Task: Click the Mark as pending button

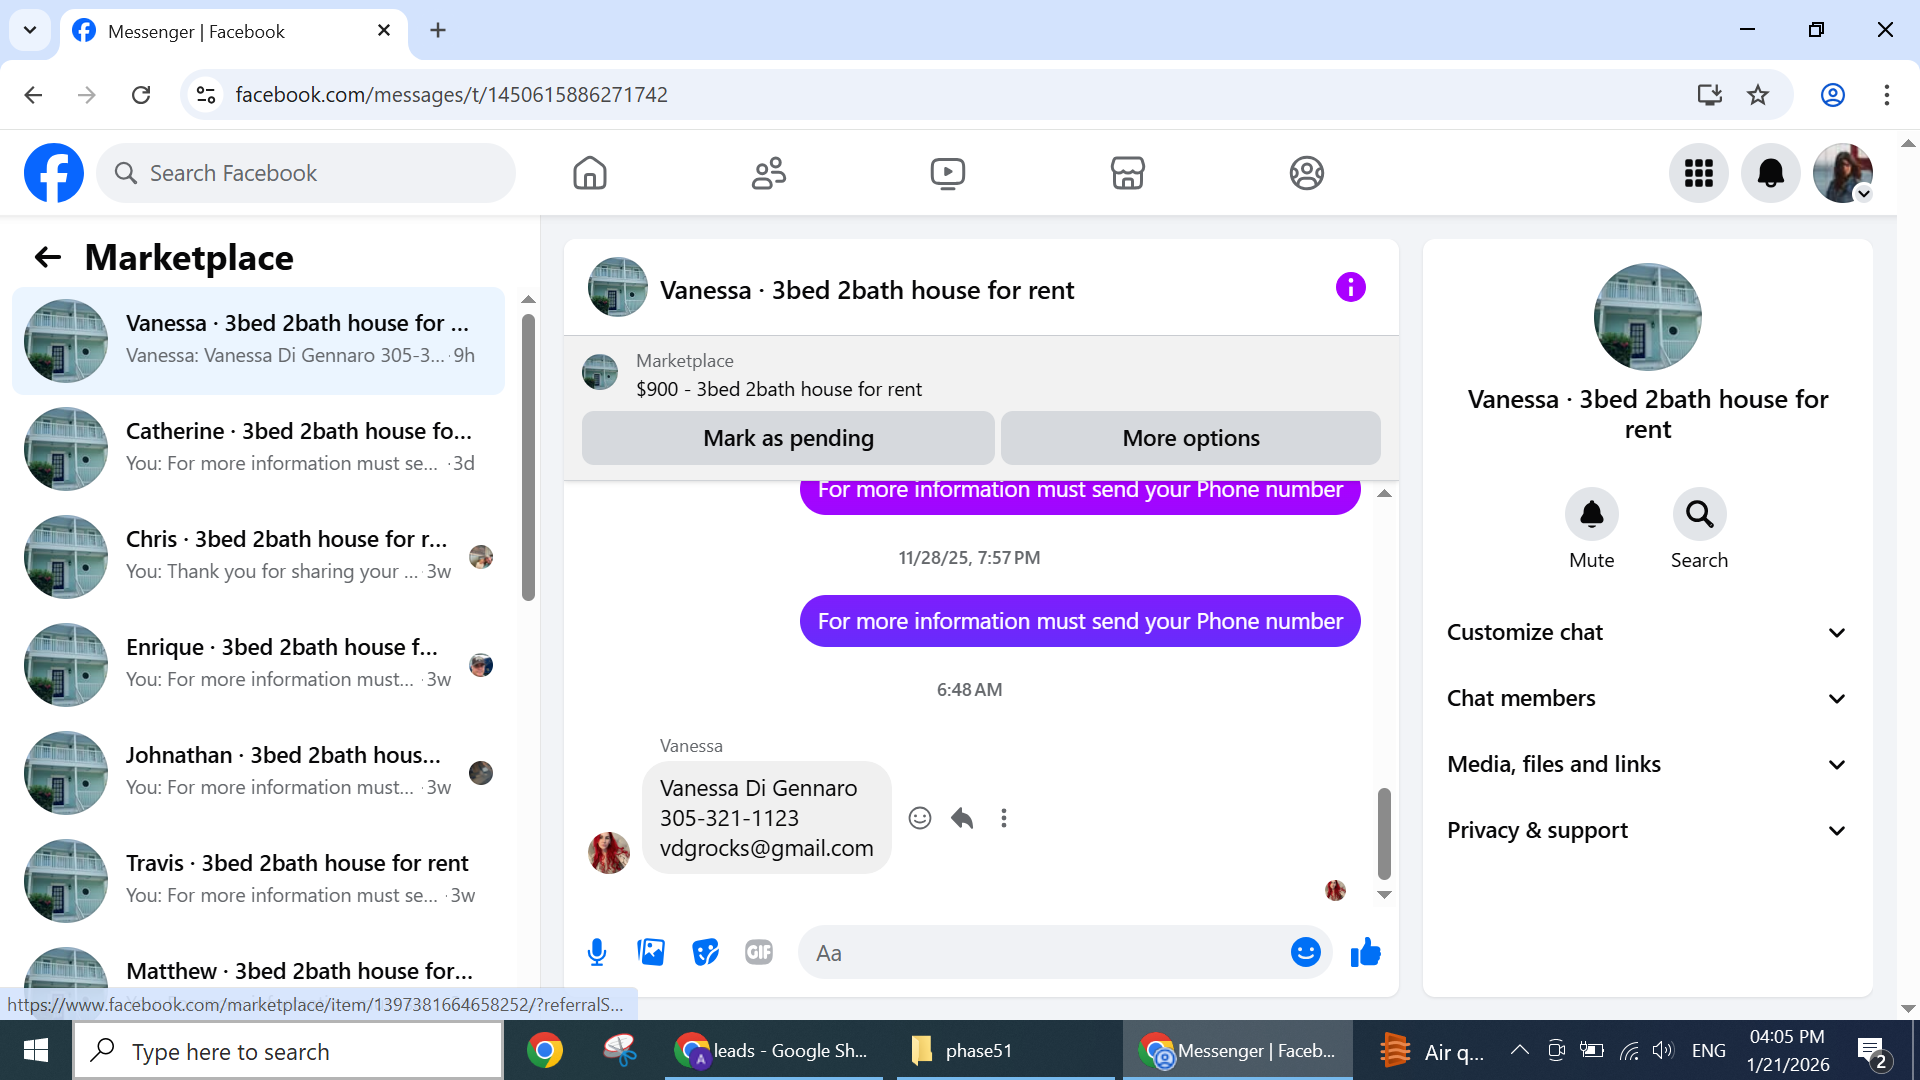Action: coord(788,438)
